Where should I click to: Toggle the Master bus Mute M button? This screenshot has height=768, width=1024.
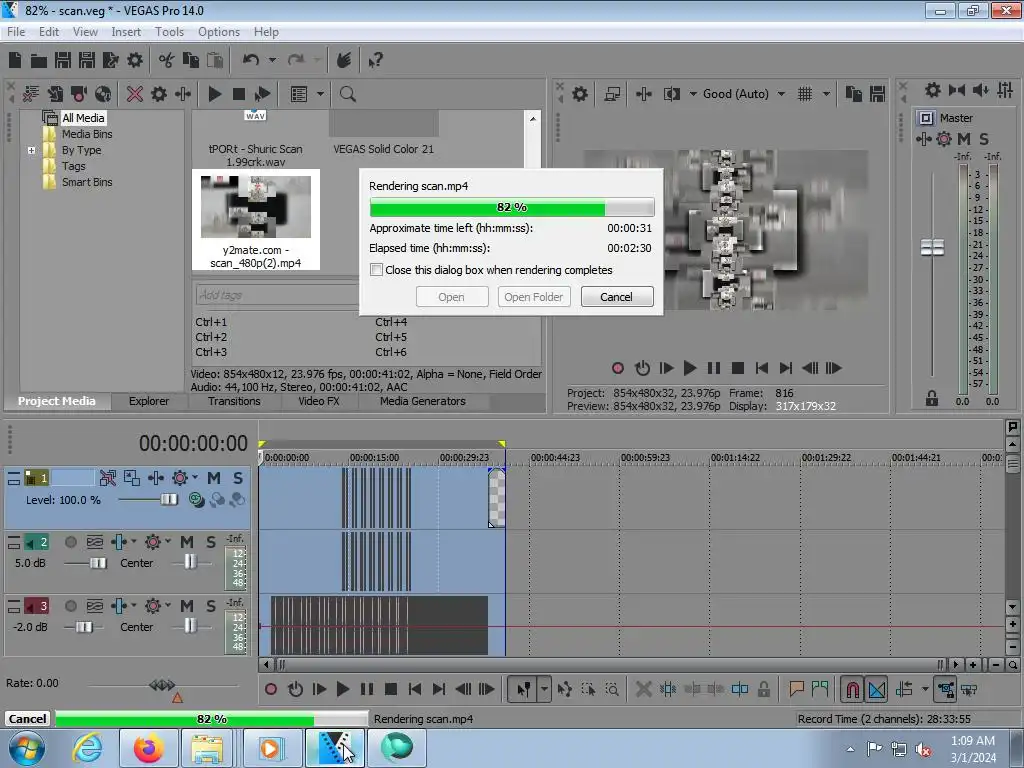coord(963,138)
